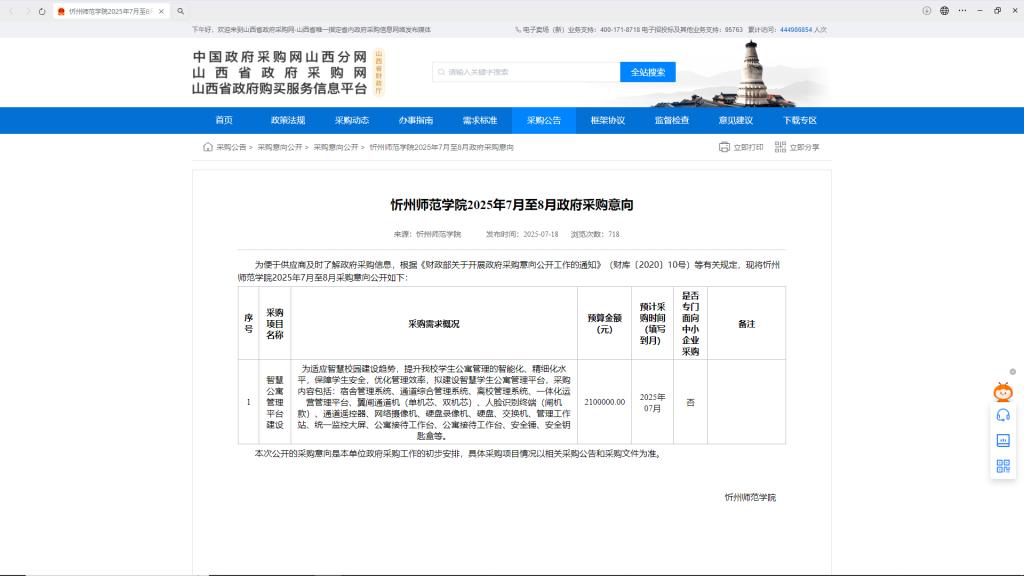Click the magnifier icon inside the search box

[441, 72]
